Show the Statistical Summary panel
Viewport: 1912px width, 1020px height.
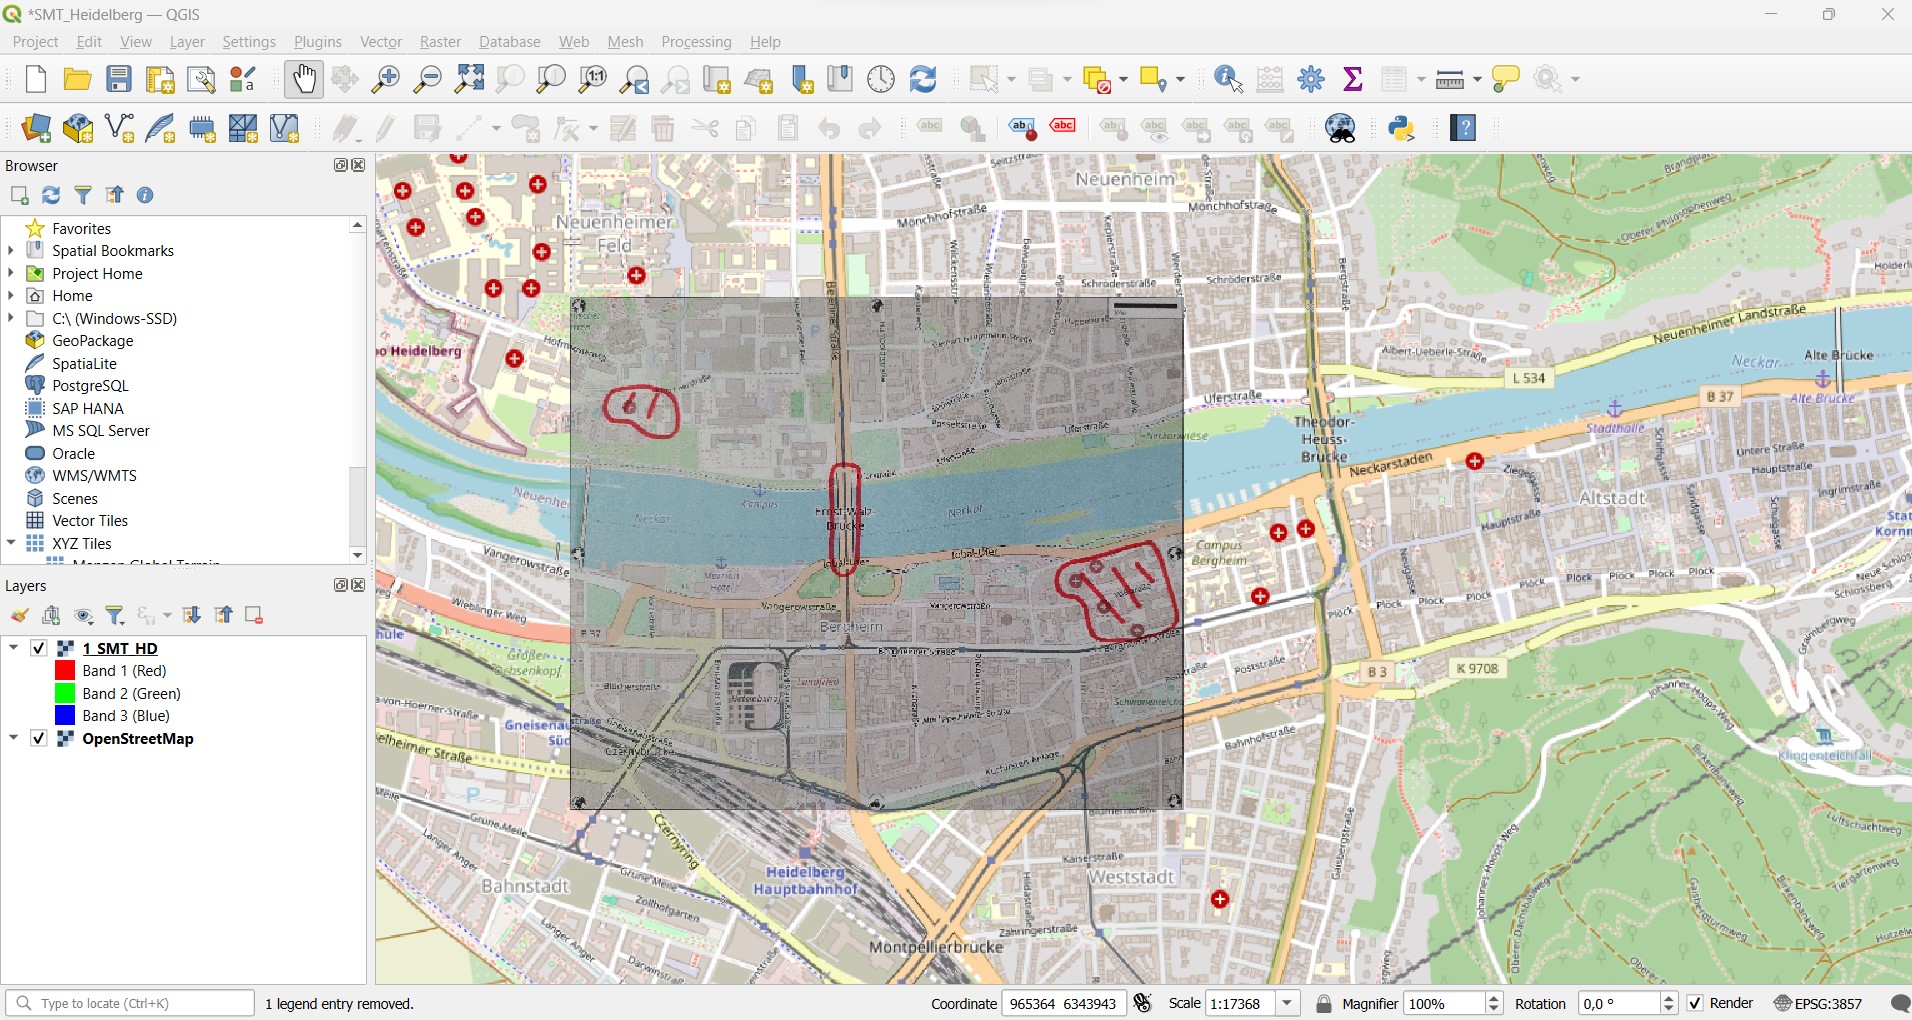(x=1352, y=79)
